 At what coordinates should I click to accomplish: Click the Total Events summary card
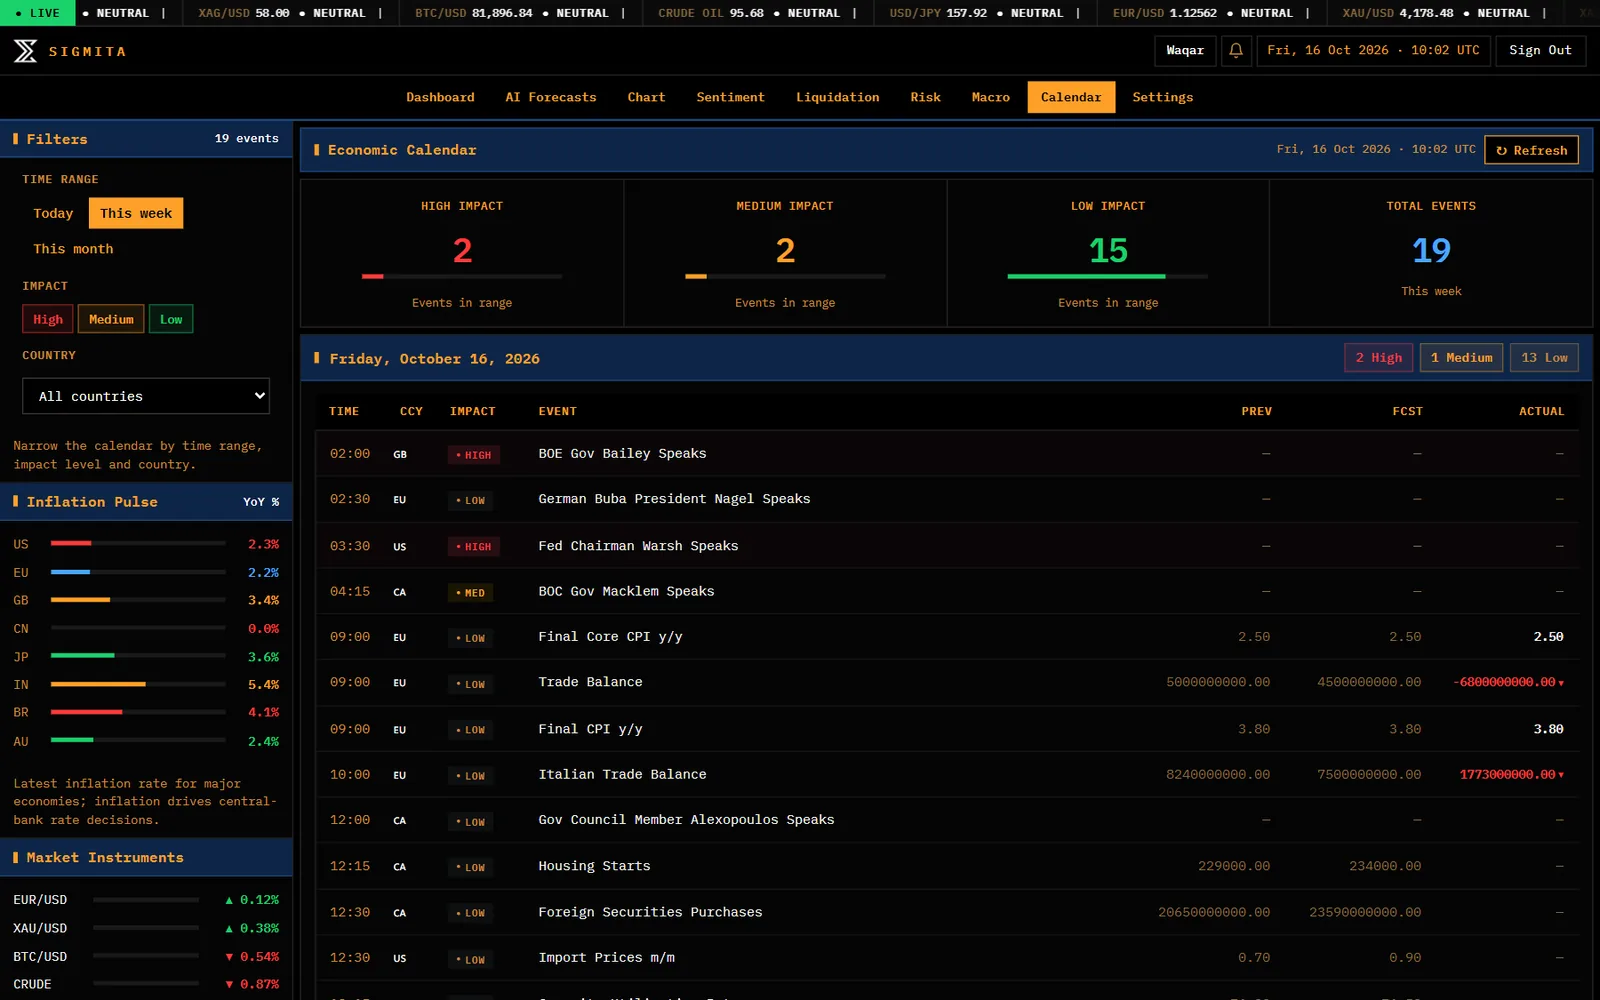click(x=1431, y=253)
